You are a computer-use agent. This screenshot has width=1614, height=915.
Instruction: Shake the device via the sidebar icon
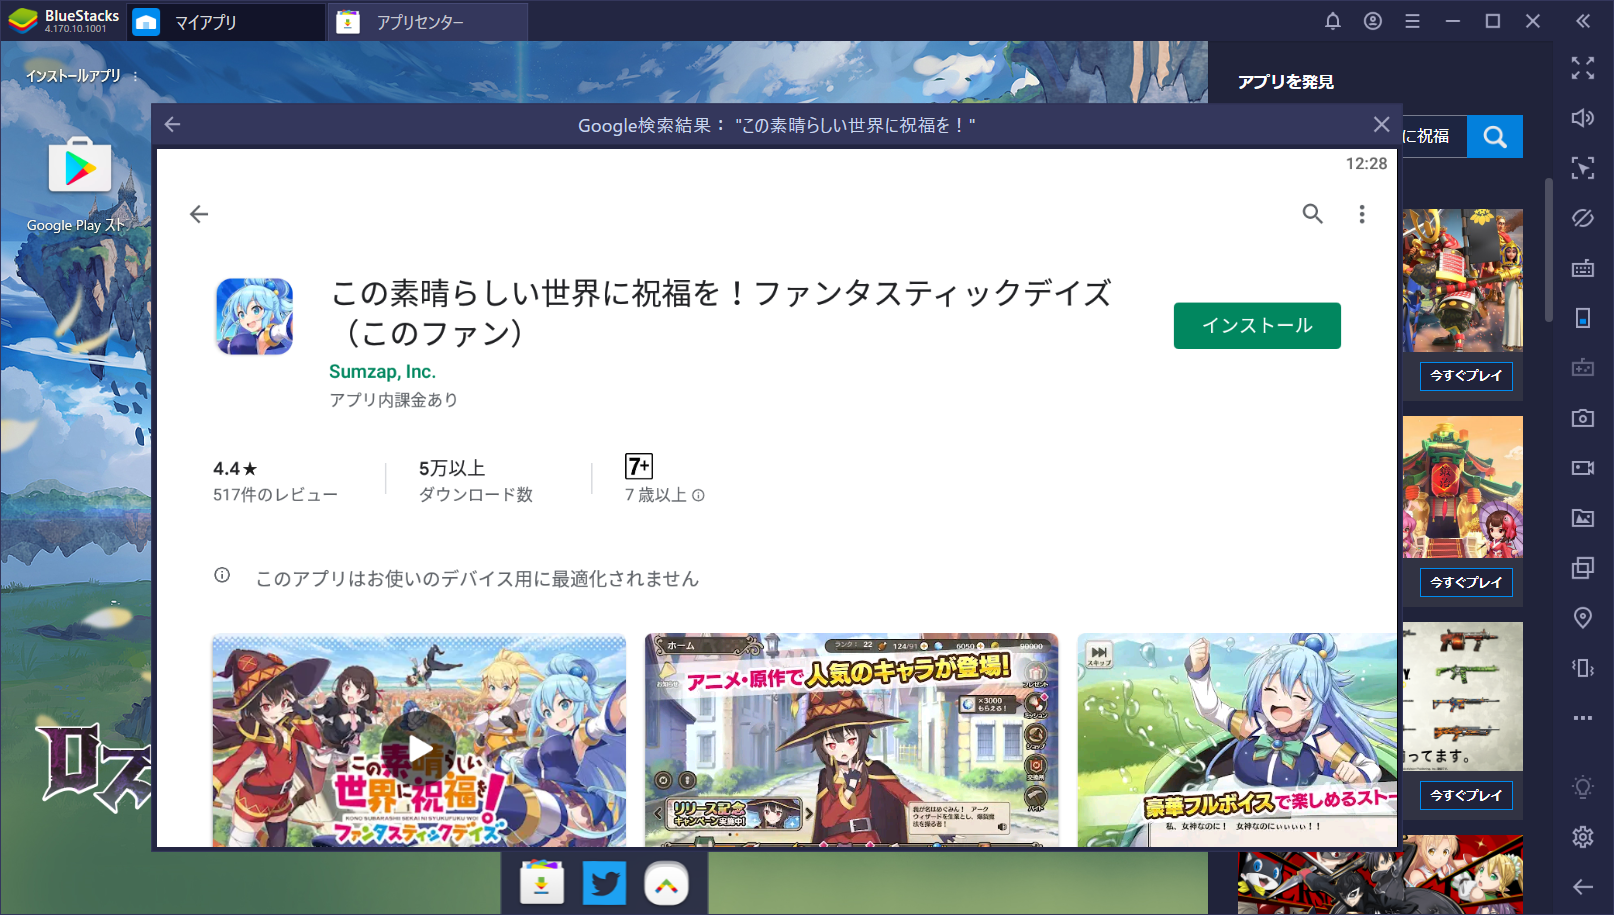click(1583, 668)
